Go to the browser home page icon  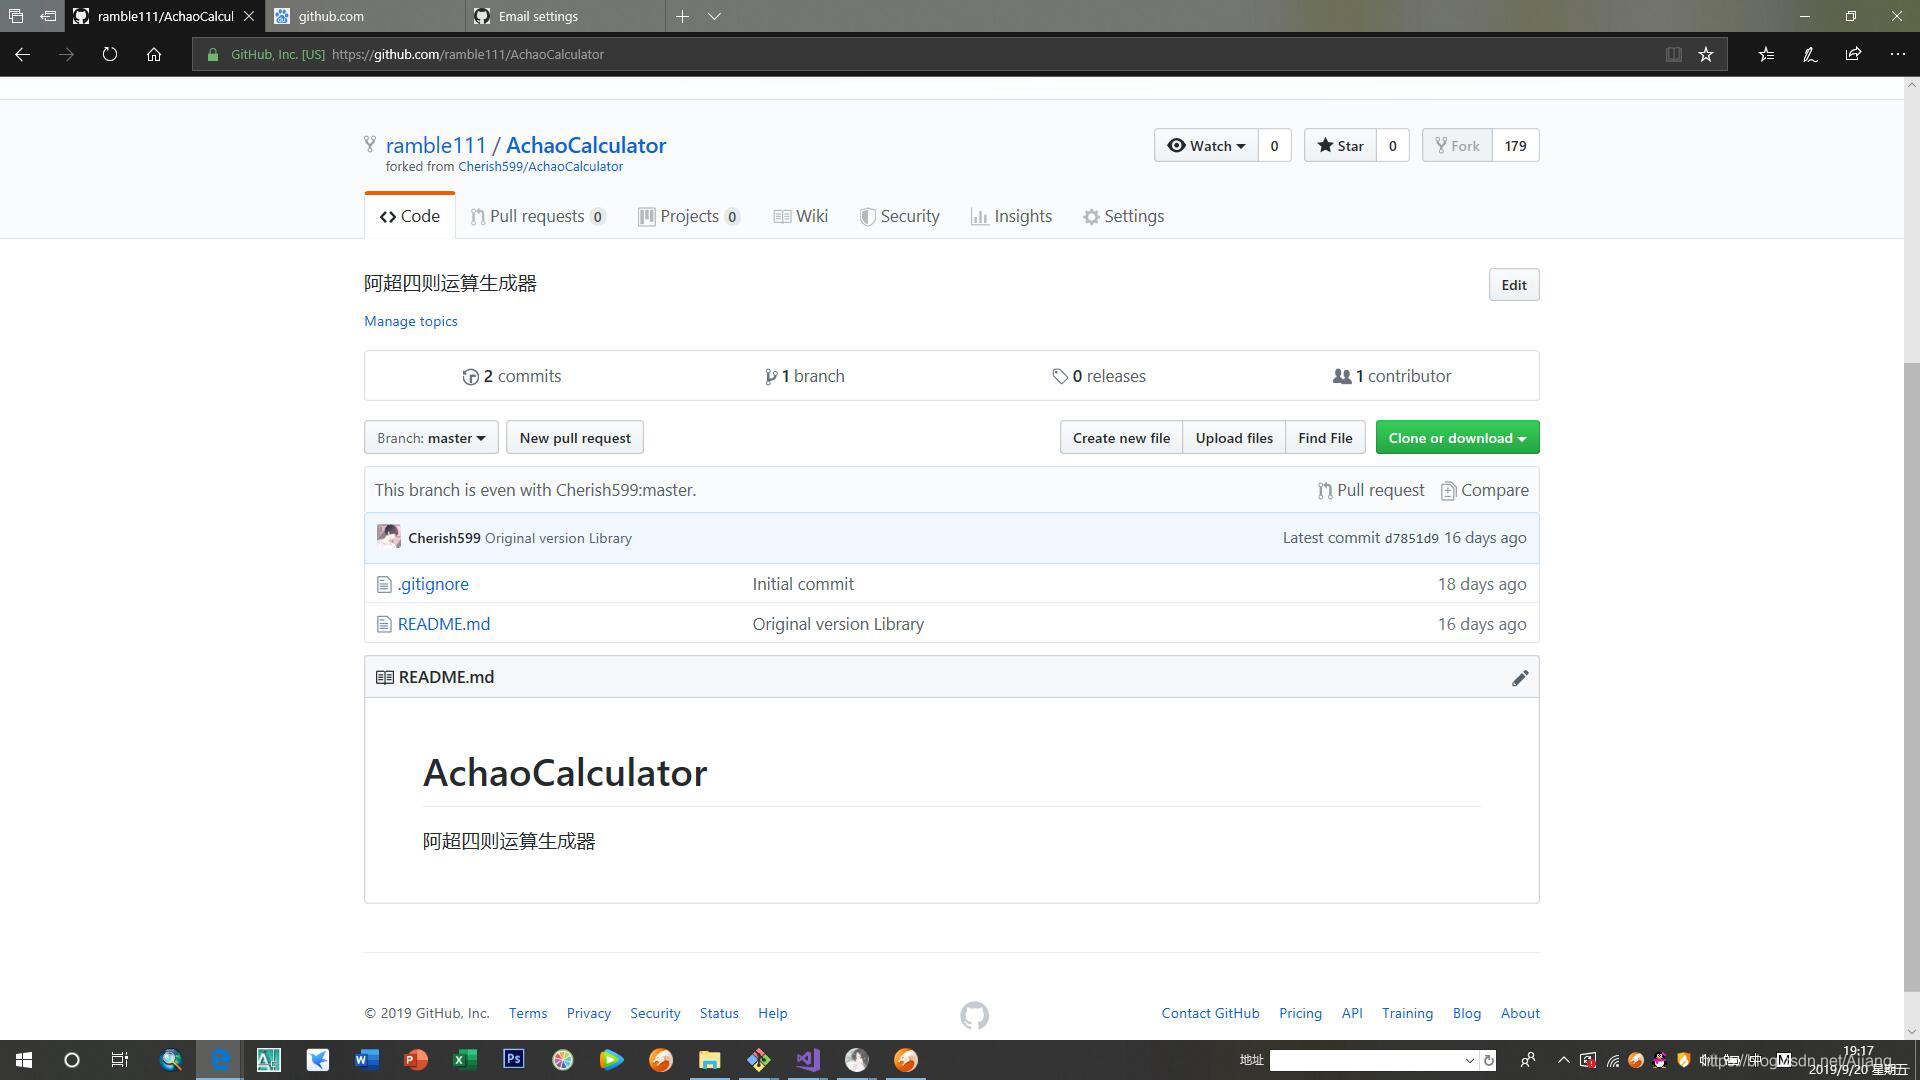(154, 55)
